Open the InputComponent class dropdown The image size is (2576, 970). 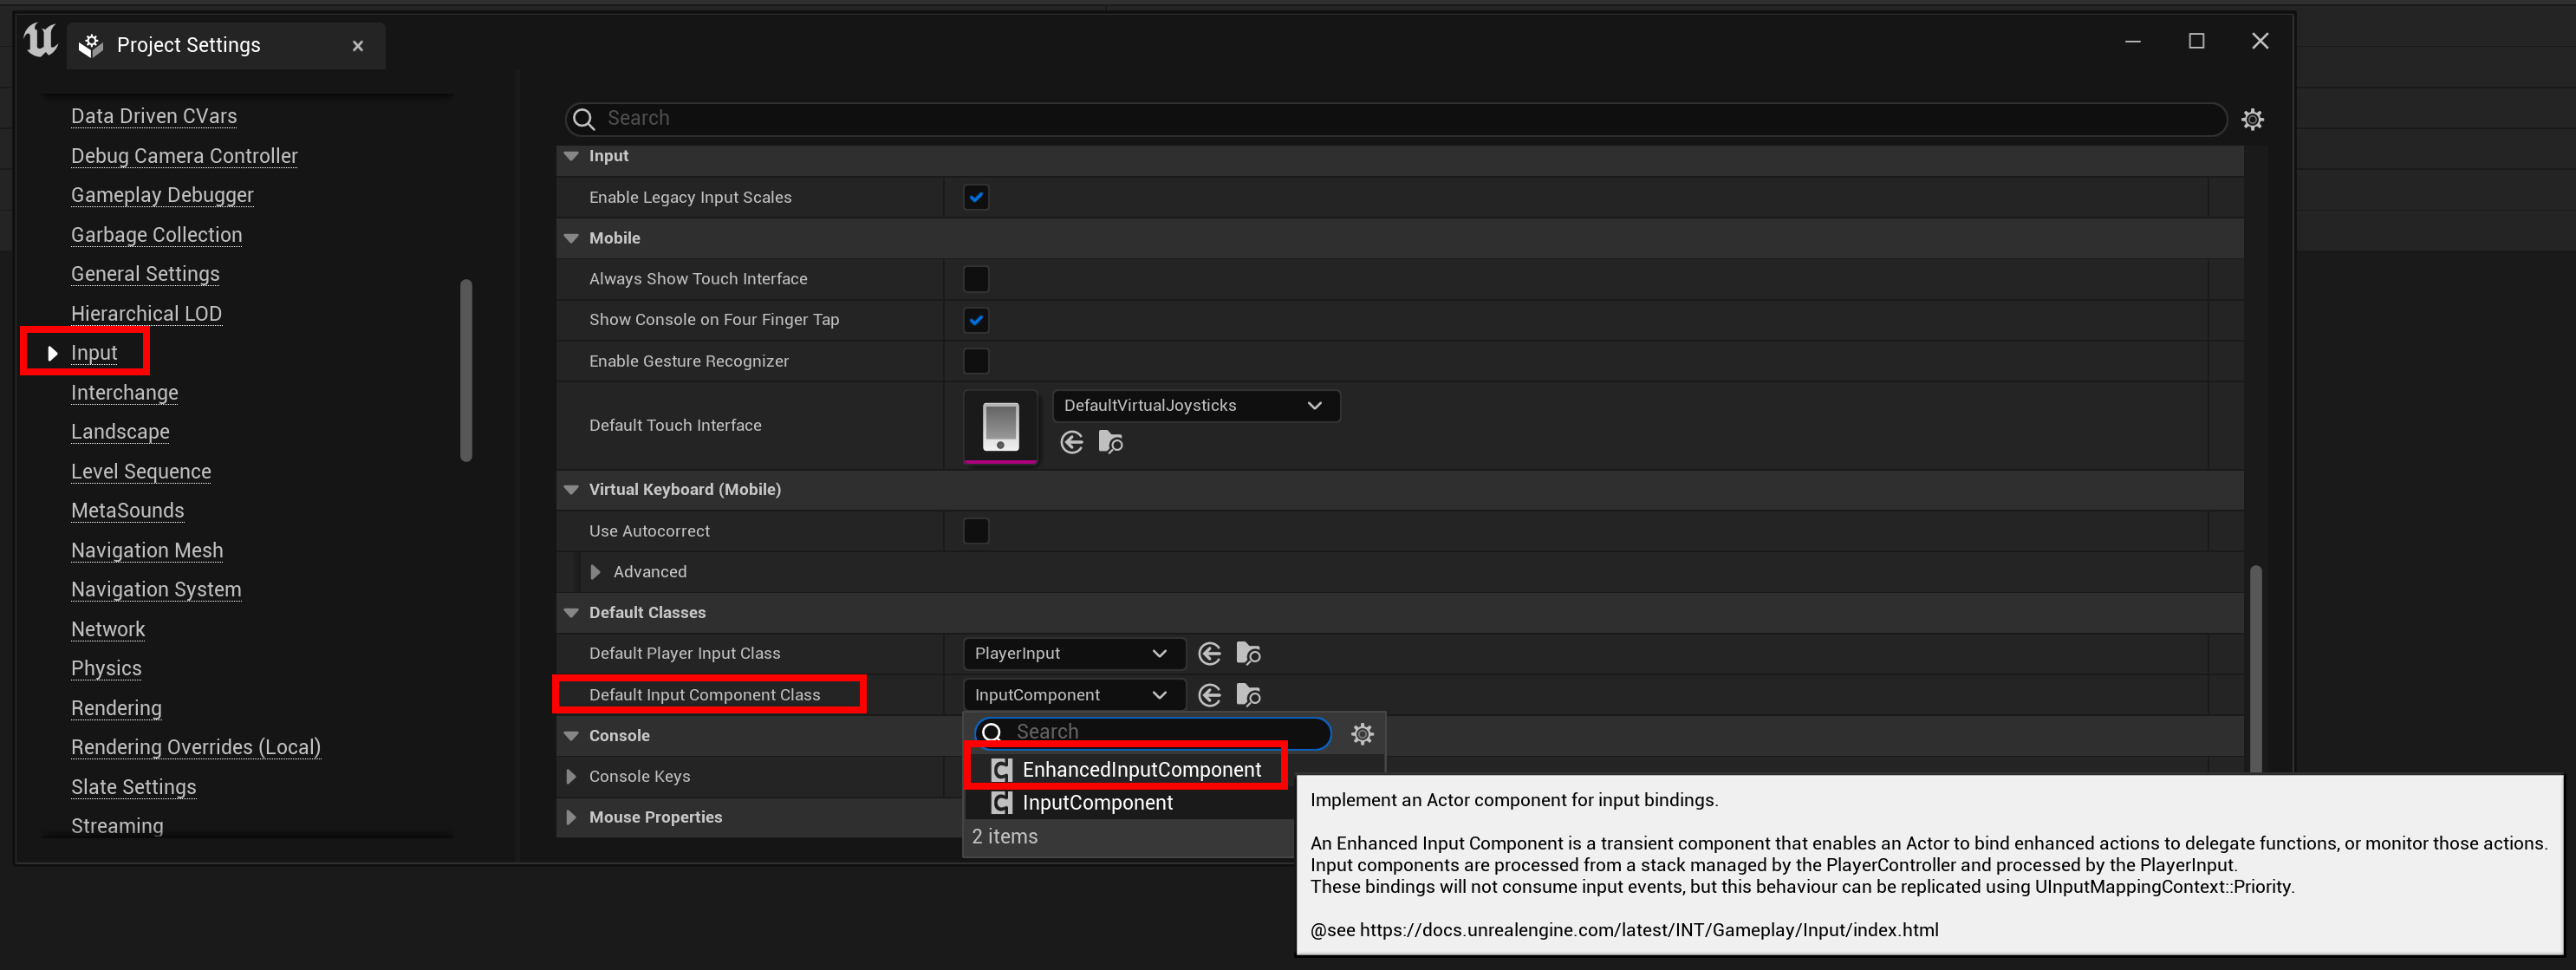(1073, 695)
